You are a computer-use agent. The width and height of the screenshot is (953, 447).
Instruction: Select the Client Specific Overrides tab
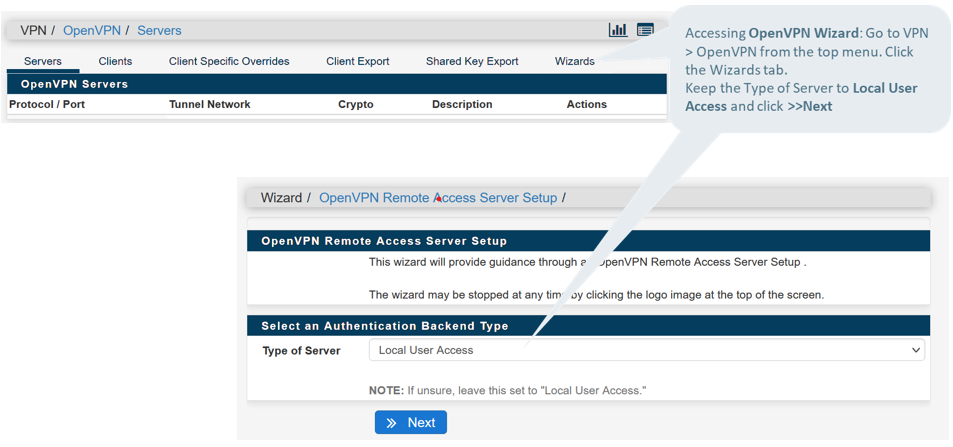[x=229, y=61]
